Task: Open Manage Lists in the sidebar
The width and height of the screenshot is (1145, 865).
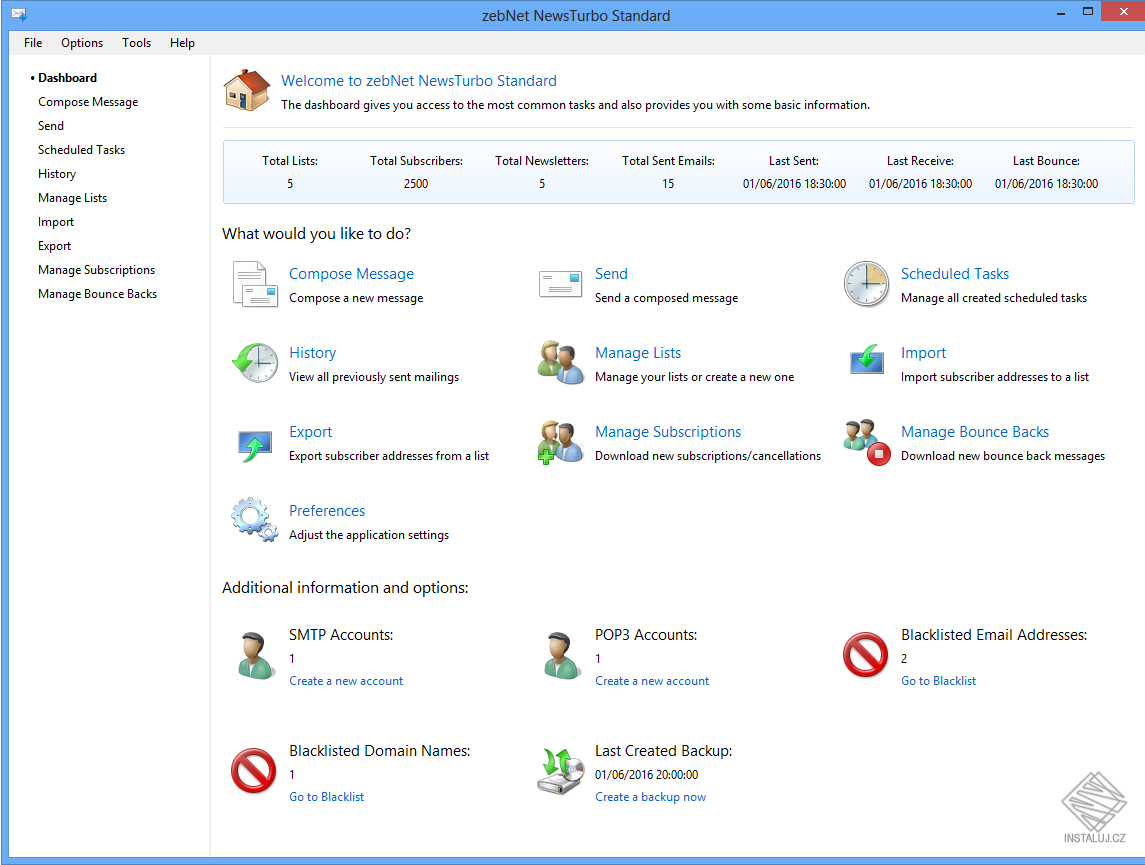Action: pyautogui.click(x=72, y=198)
